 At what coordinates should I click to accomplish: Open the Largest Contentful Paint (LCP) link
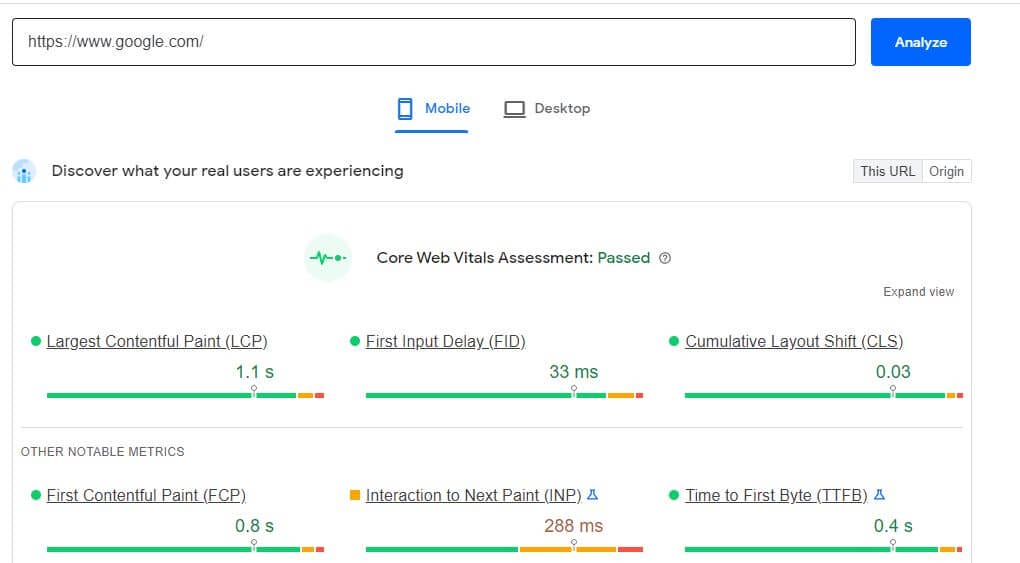tap(157, 342)
